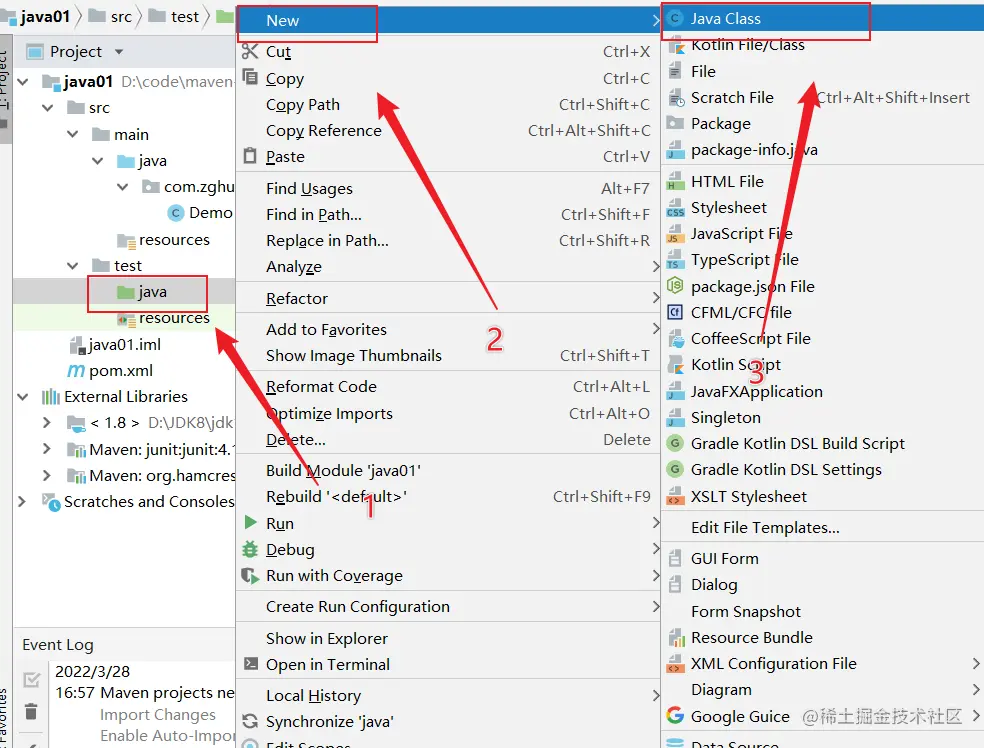Image resolution: width=984 pixels, height=748 pixels.
Task: Click the JavaScript File JS icon
Action: tap(675, 233)
